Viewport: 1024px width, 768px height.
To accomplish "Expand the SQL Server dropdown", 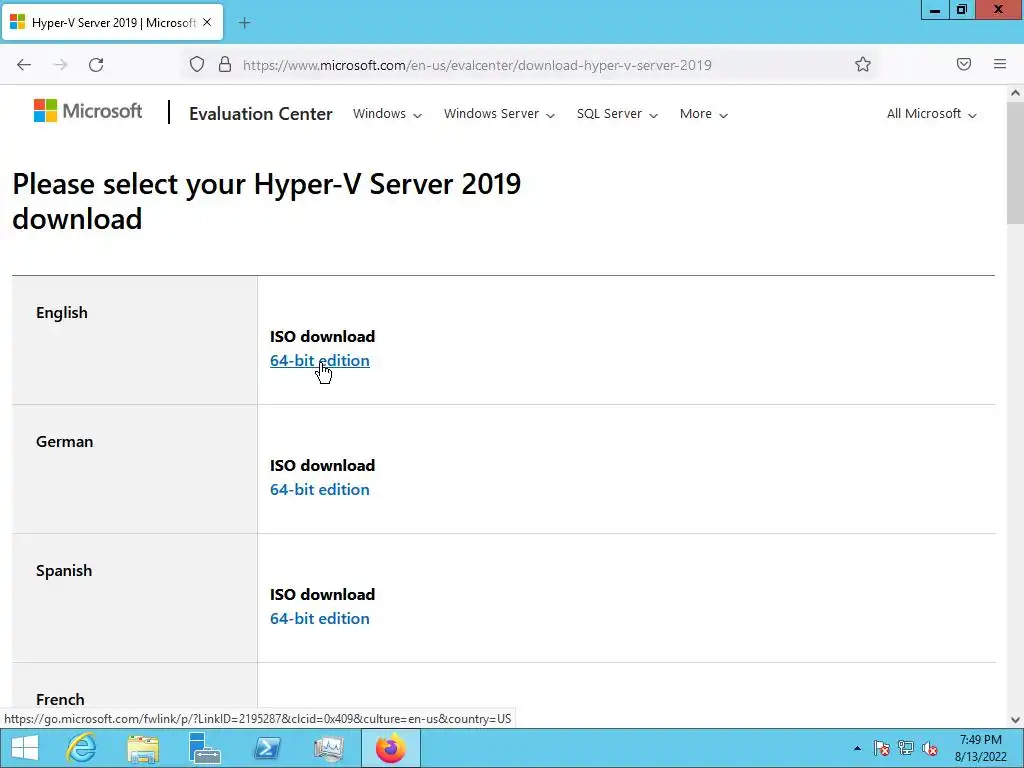I will pyautogui.click(x=617, y=114).
